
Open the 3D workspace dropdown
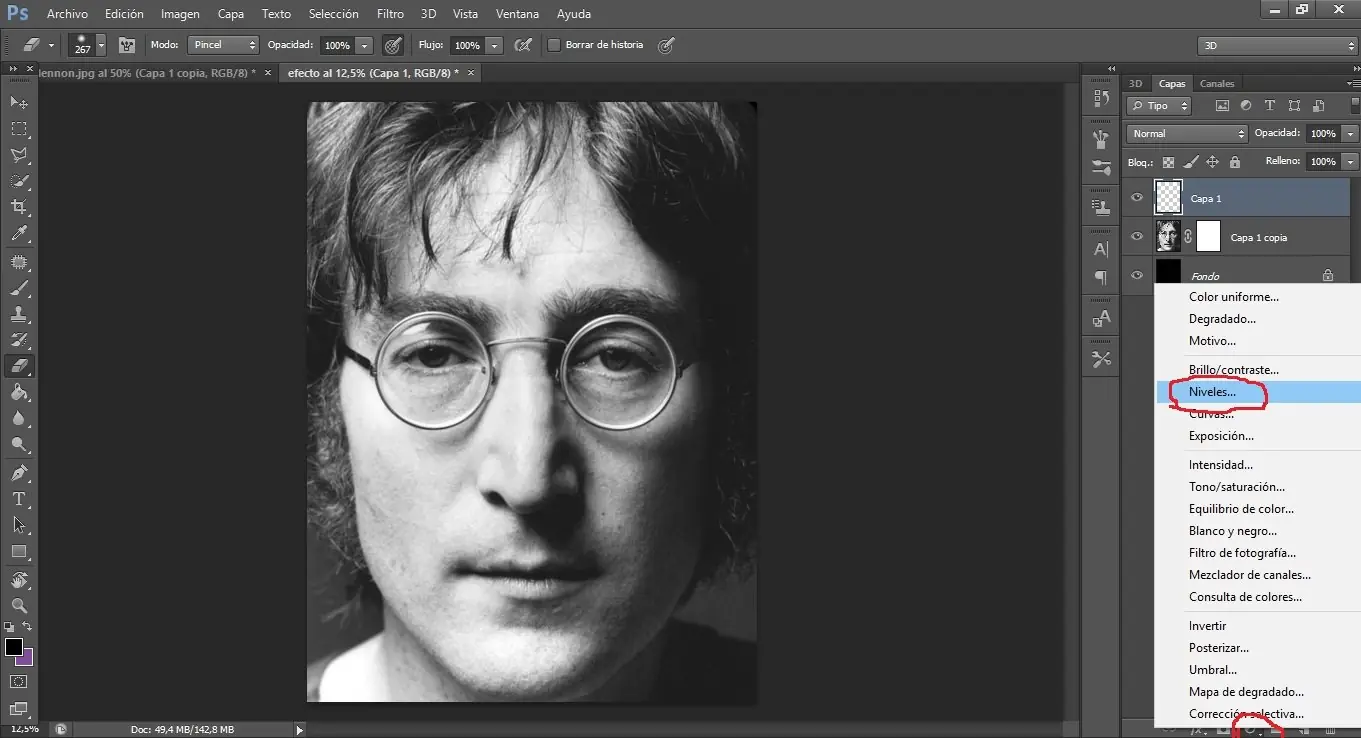click(1277, 45)
